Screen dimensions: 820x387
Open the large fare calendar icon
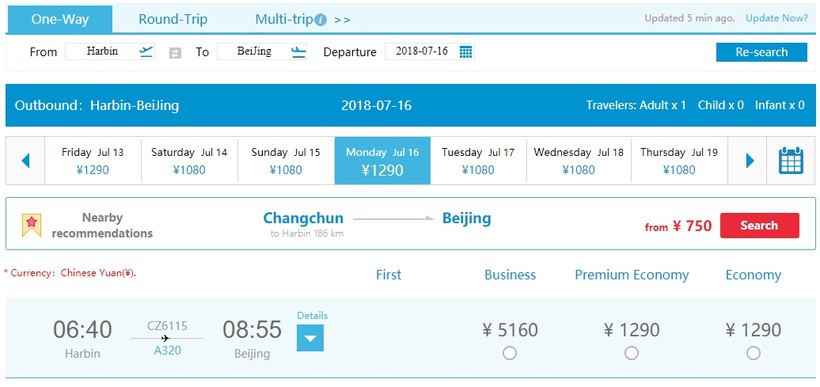(791, 161)
